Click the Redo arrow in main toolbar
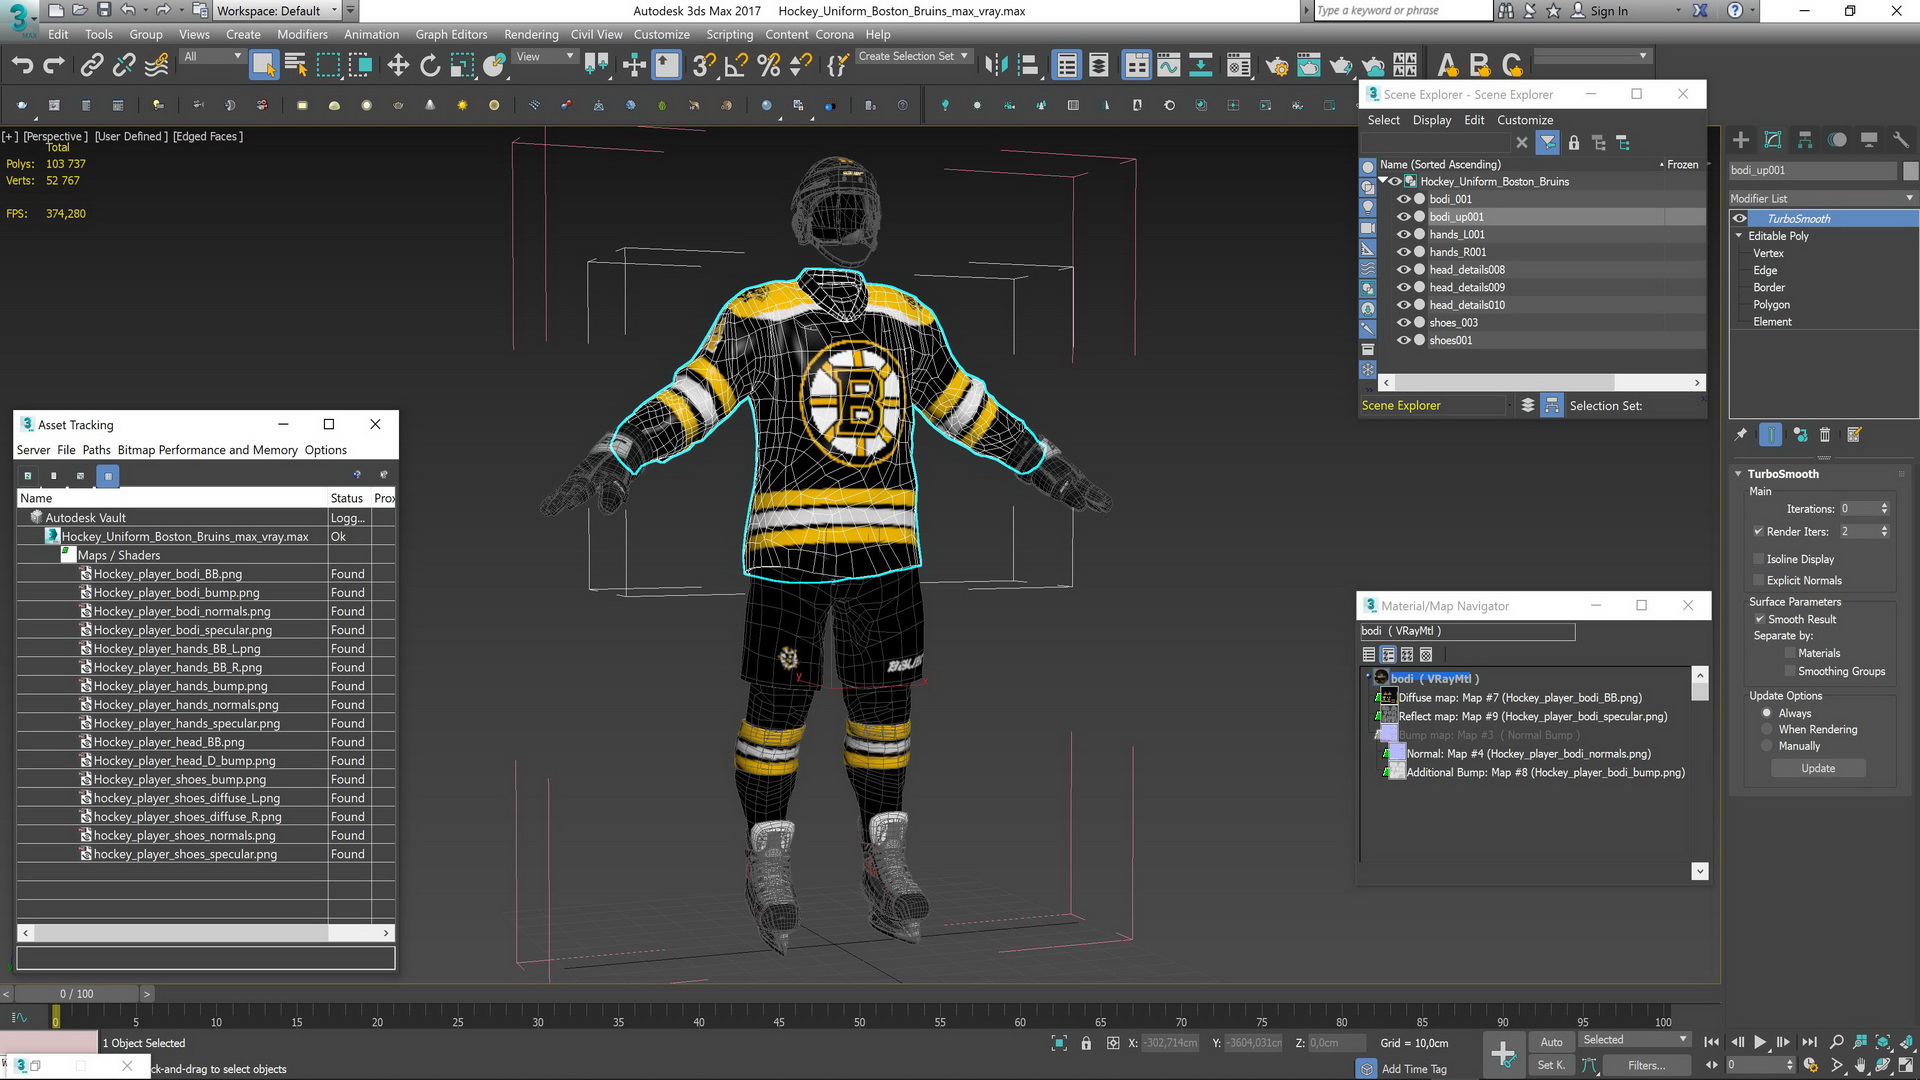This screenshot has height=1080, width=1920. 54,66
